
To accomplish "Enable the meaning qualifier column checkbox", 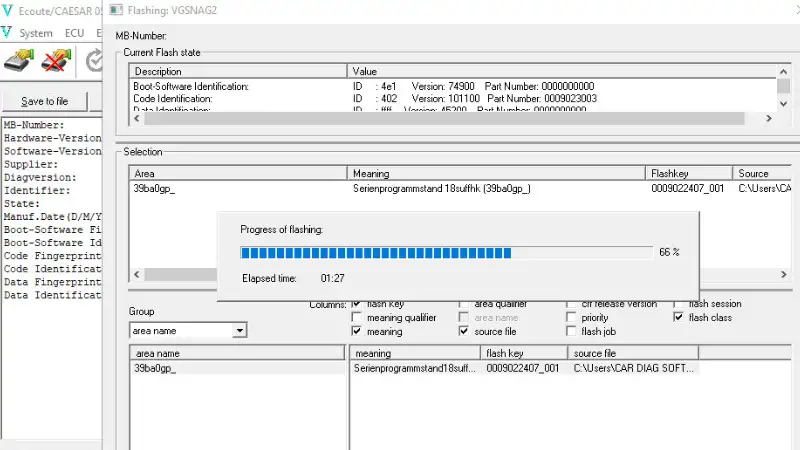I will (x=356, y=317).
